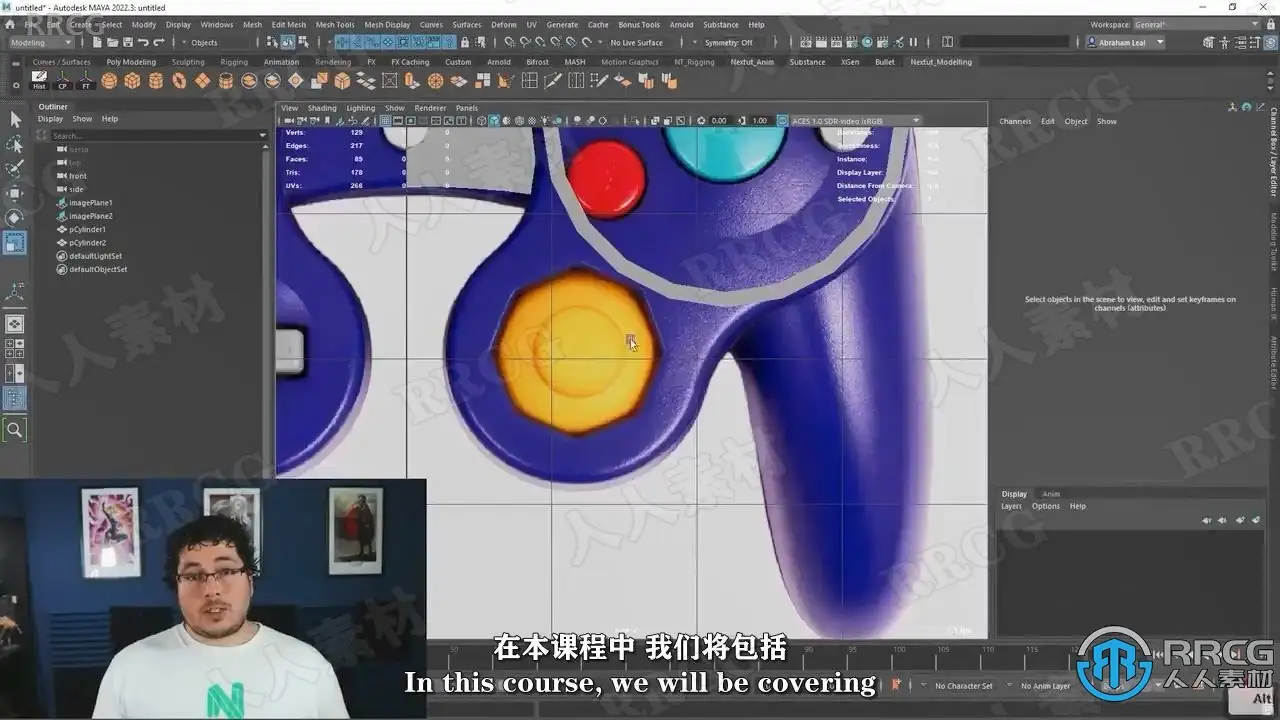1280x720 pixels.
Task: Open the Layer Editor Options menu
Action: [1046, 506]
